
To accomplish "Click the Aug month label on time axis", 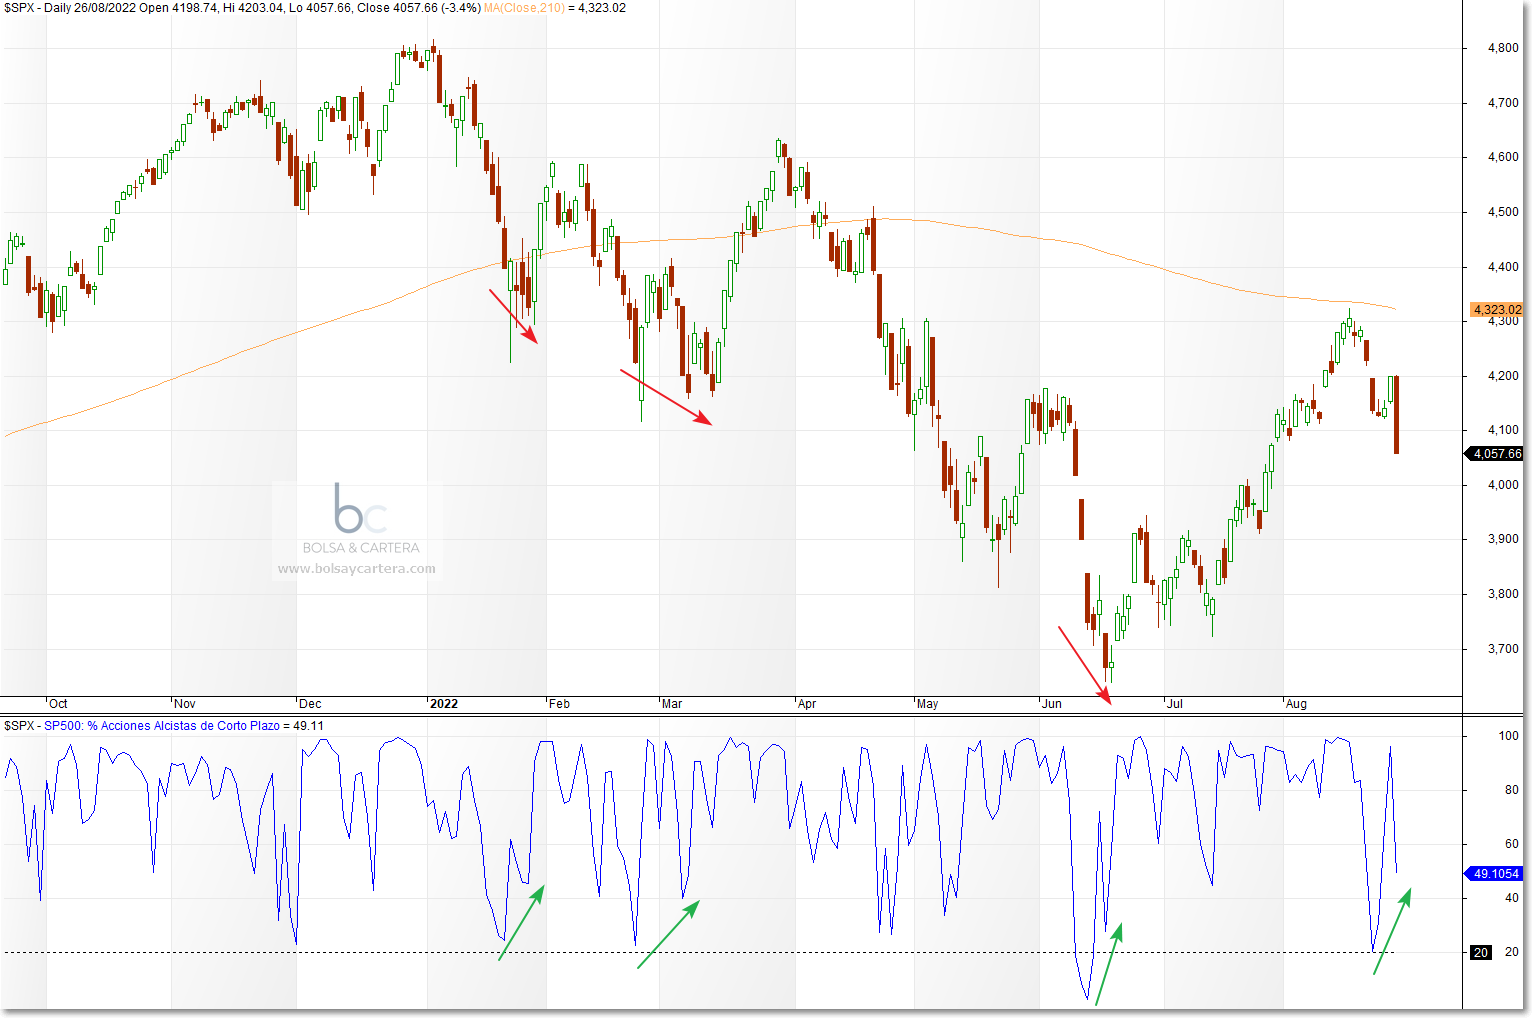I will 1296,704.
